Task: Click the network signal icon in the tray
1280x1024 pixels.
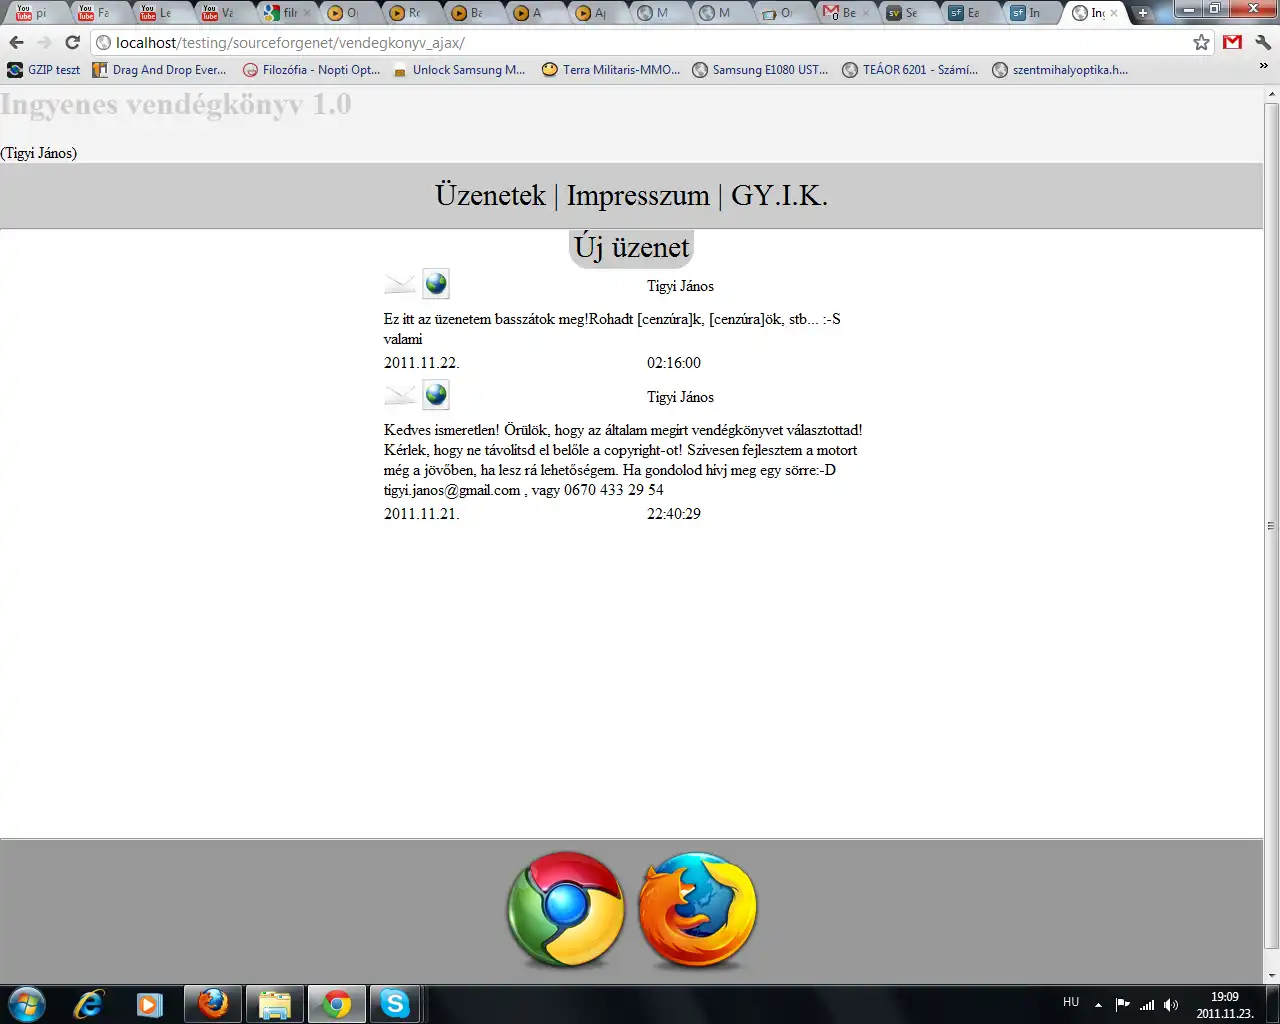Action: 1147,1004
